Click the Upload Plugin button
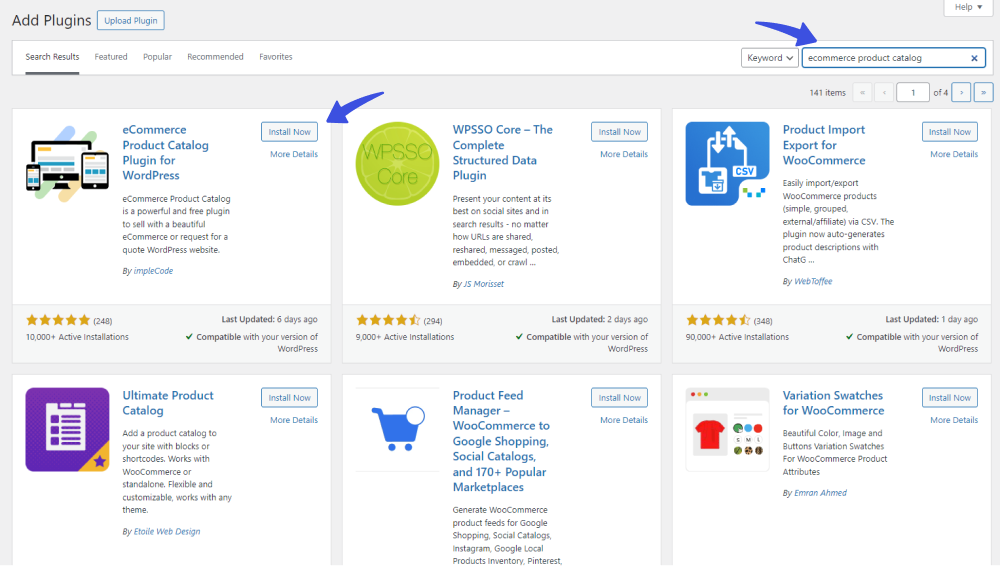Screen dimensions: 1000x566 [131, 20]
